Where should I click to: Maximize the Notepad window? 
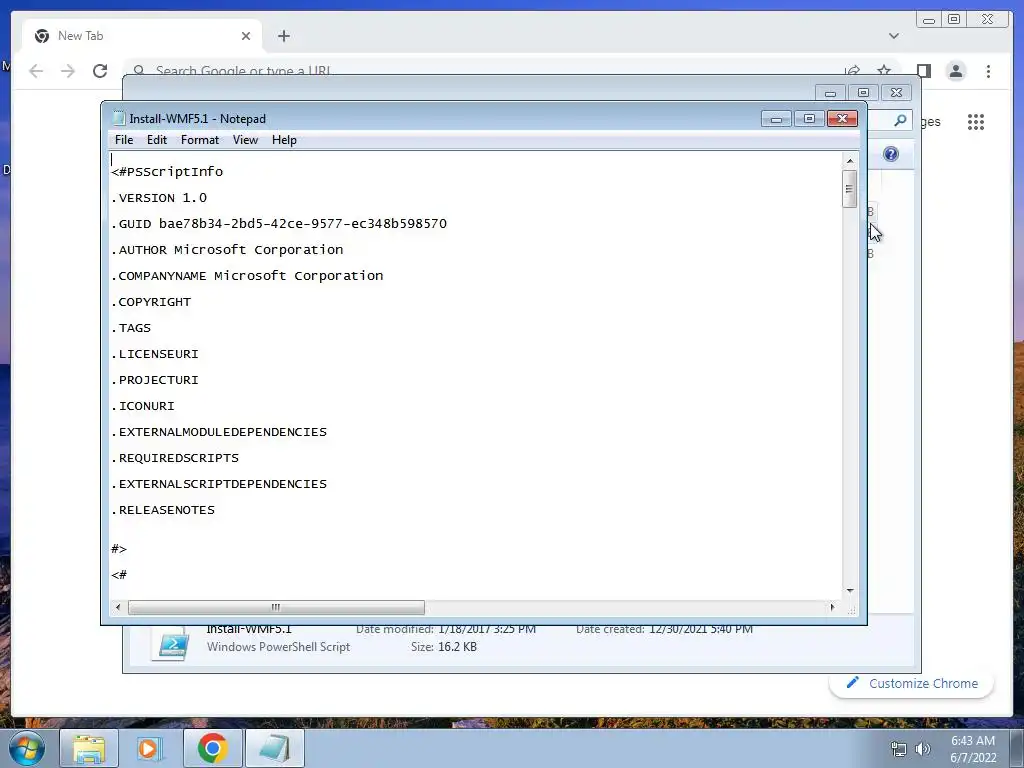(809, 118)
